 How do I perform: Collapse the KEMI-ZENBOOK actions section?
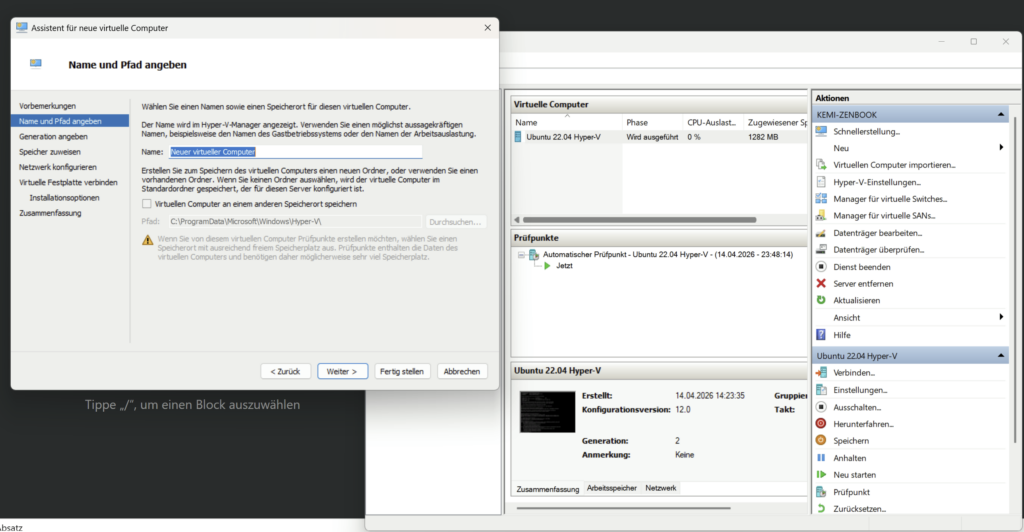1001,115
